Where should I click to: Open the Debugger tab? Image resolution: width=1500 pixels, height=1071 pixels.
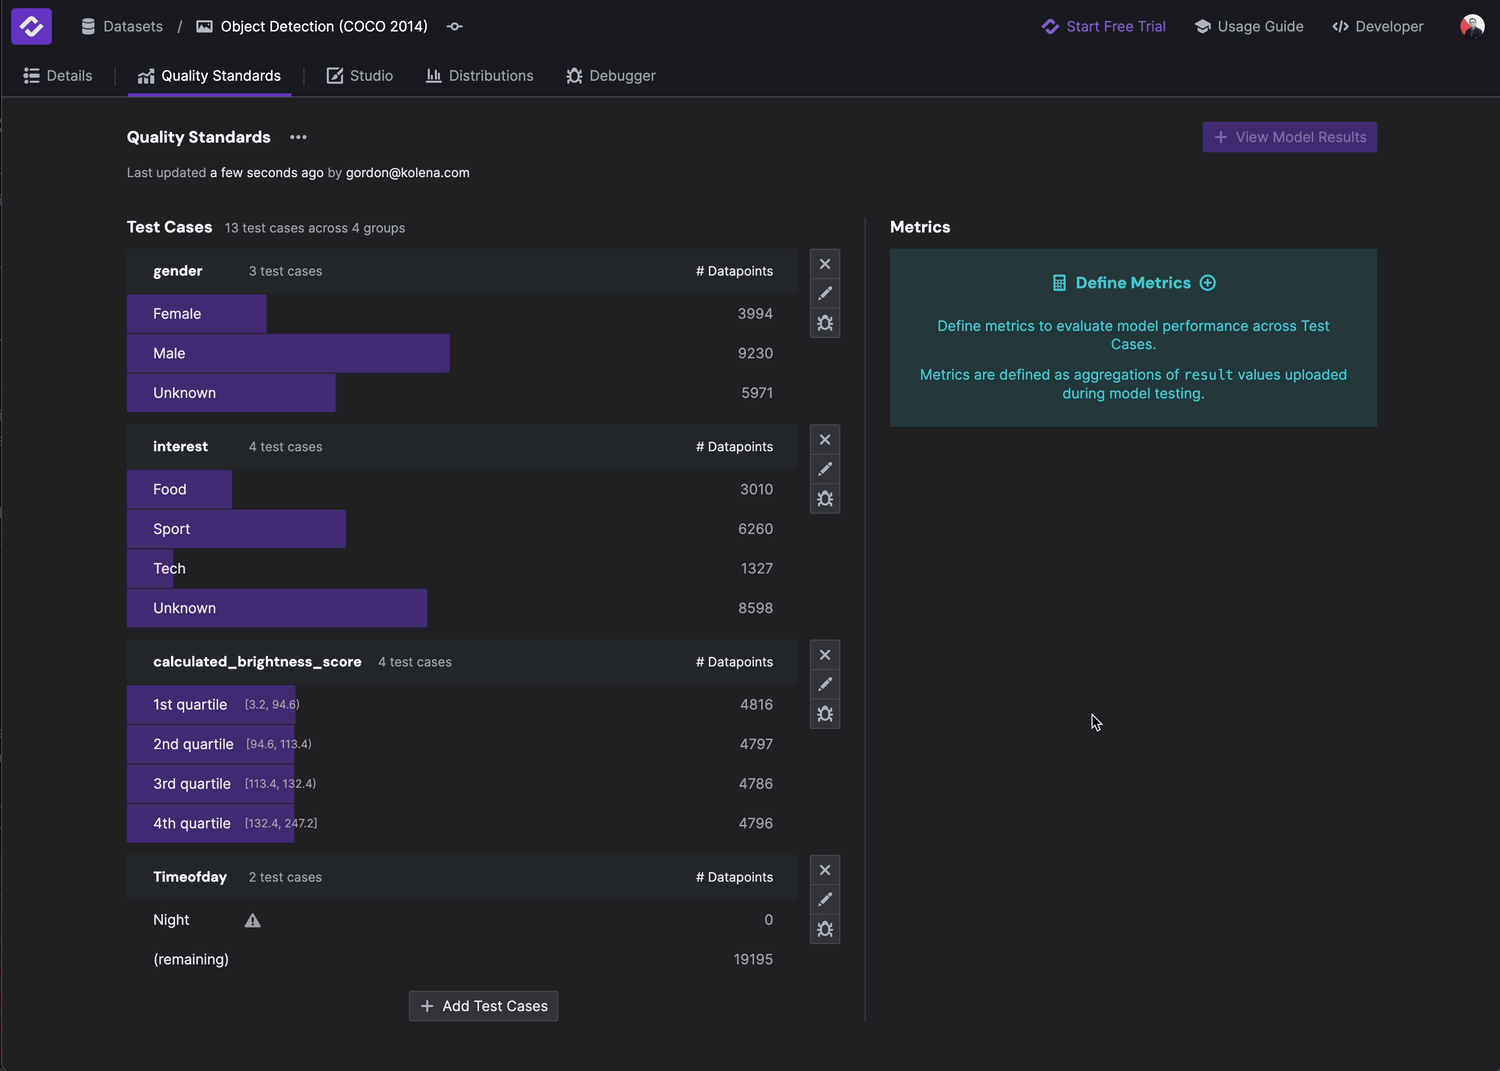click(611, 76)
